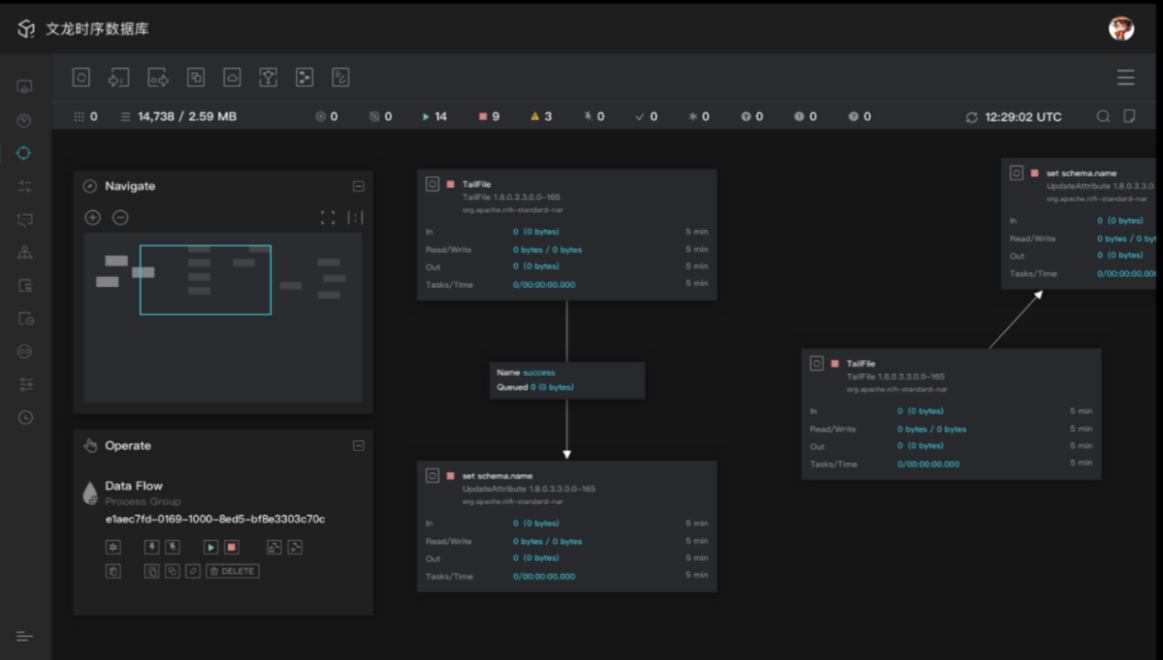
Task: Click processor icon on right-side TailFile card
Action: coord(817,363)
